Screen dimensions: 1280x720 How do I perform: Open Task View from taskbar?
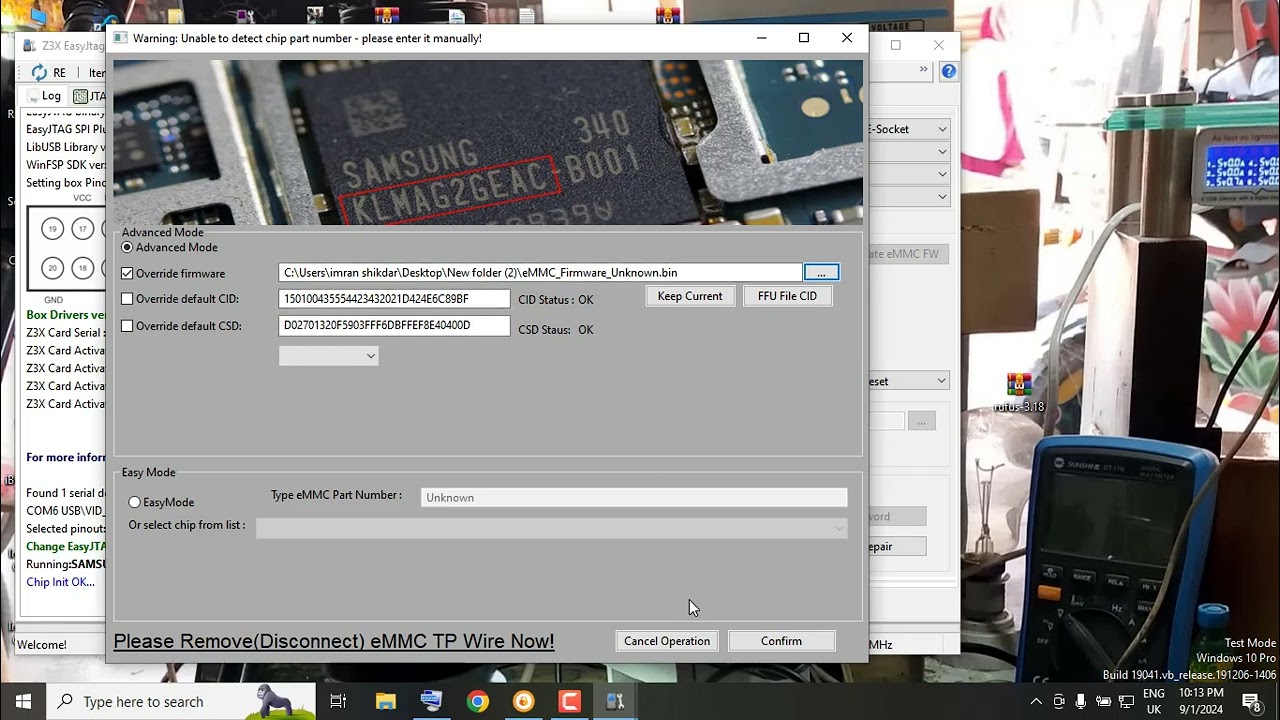[338, 702]
